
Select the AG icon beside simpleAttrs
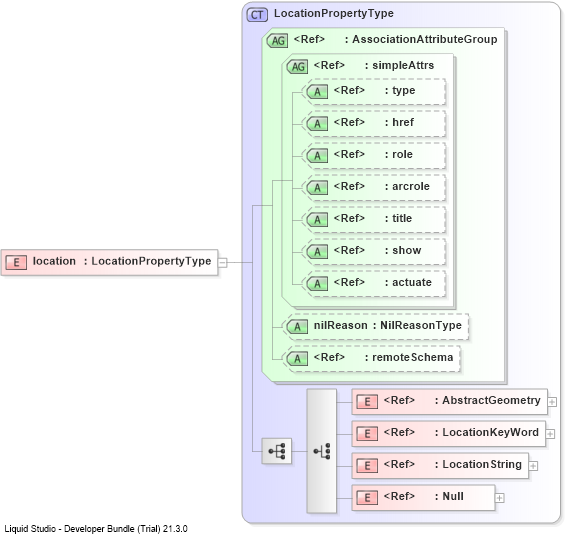point(297,66)
